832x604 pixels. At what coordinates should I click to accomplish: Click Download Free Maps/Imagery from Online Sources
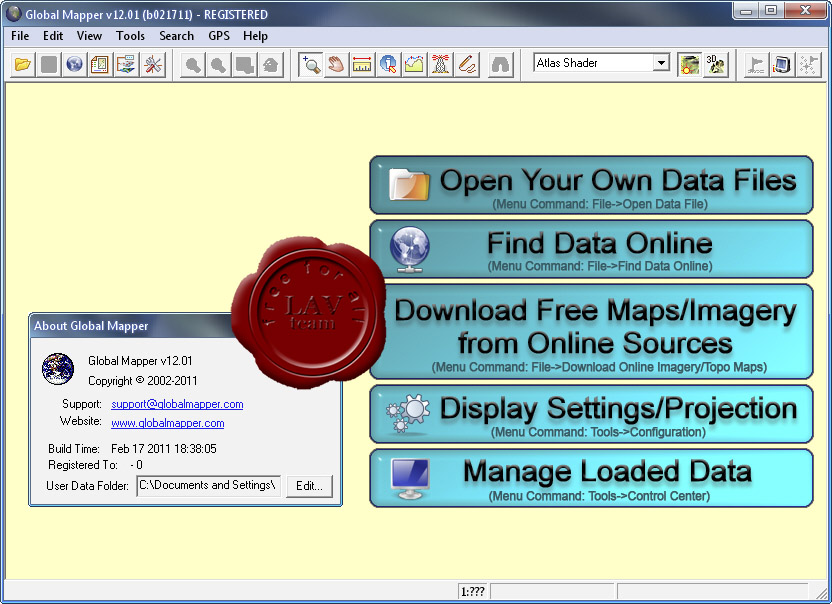point(591,332)
